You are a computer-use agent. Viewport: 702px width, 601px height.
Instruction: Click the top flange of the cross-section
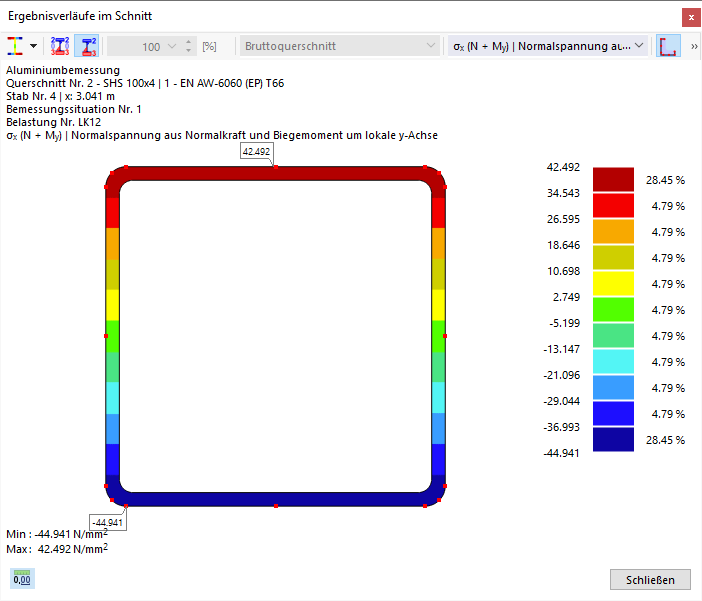[276, 173]
